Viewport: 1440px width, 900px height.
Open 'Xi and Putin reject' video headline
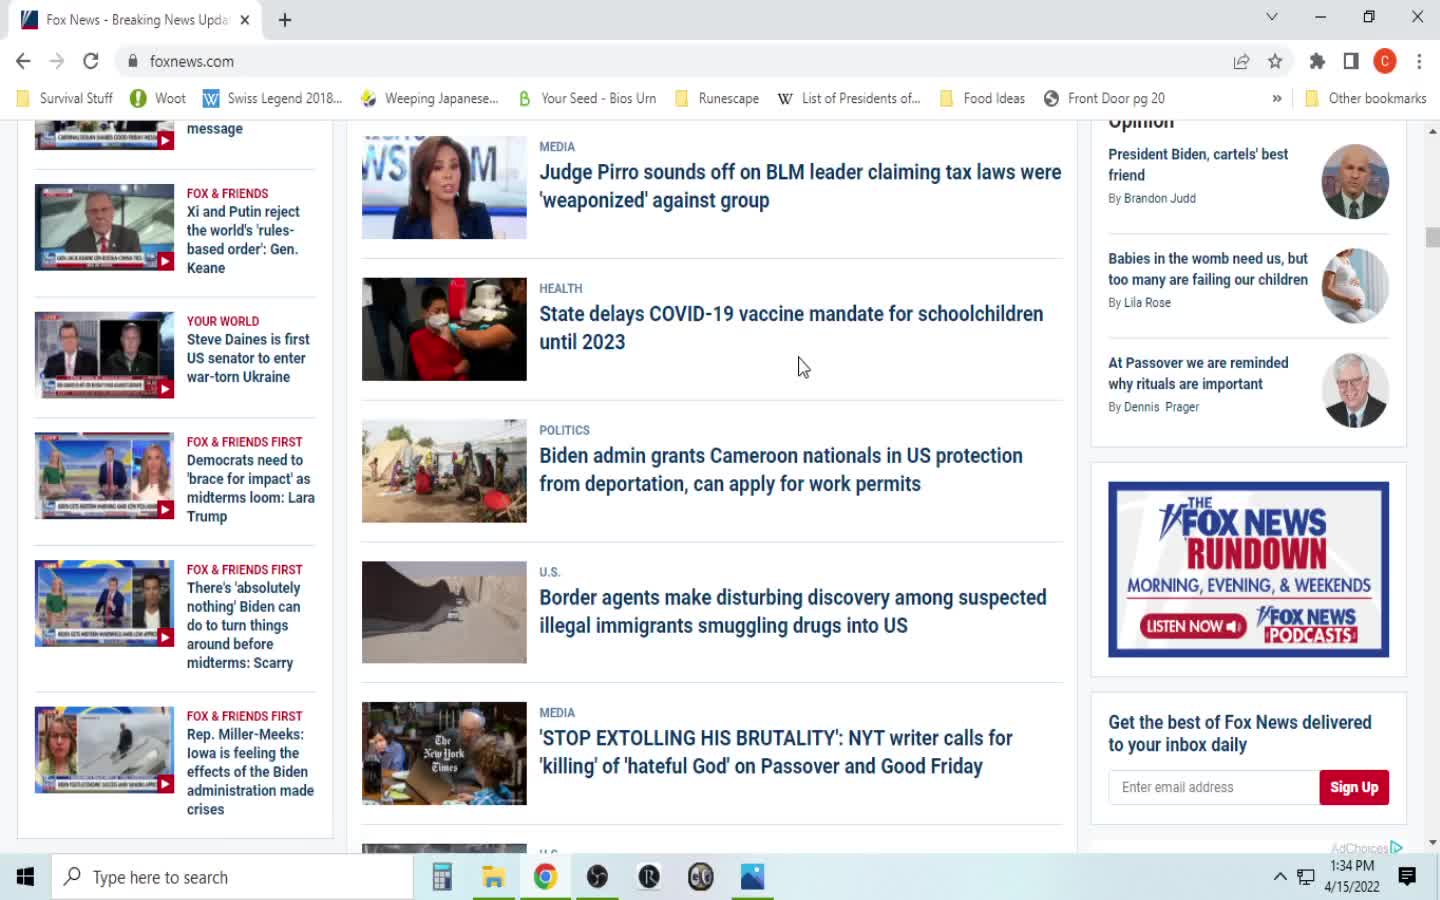(243, 240)
